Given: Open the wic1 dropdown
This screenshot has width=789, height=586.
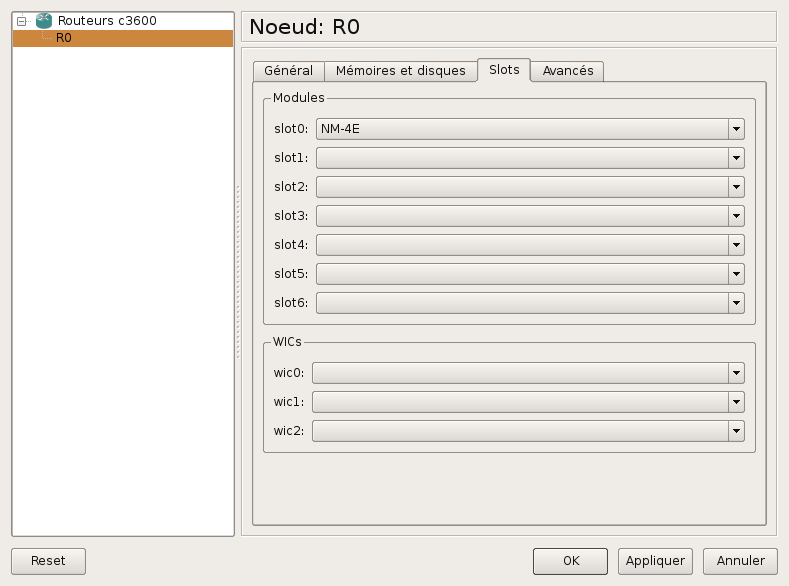Looking at the screenshot, I should coord(528,402).
